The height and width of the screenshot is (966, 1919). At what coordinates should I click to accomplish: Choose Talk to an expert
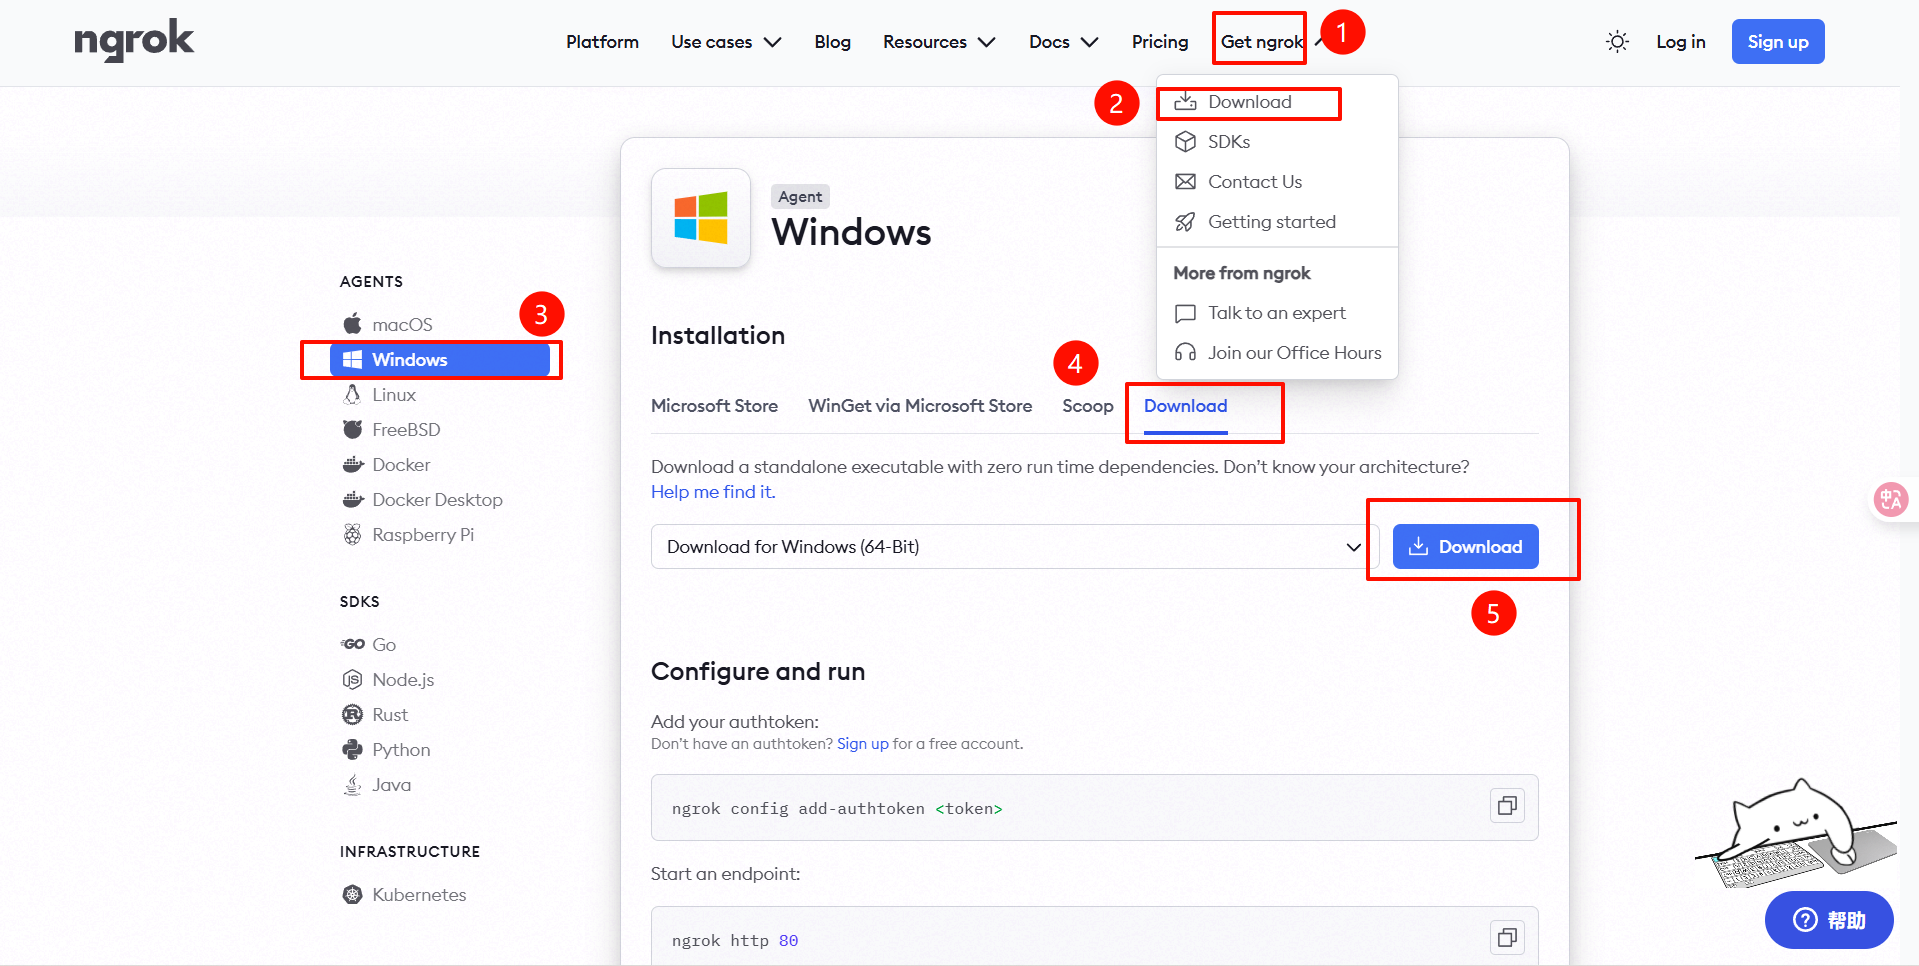click(x=1277, y=313)
